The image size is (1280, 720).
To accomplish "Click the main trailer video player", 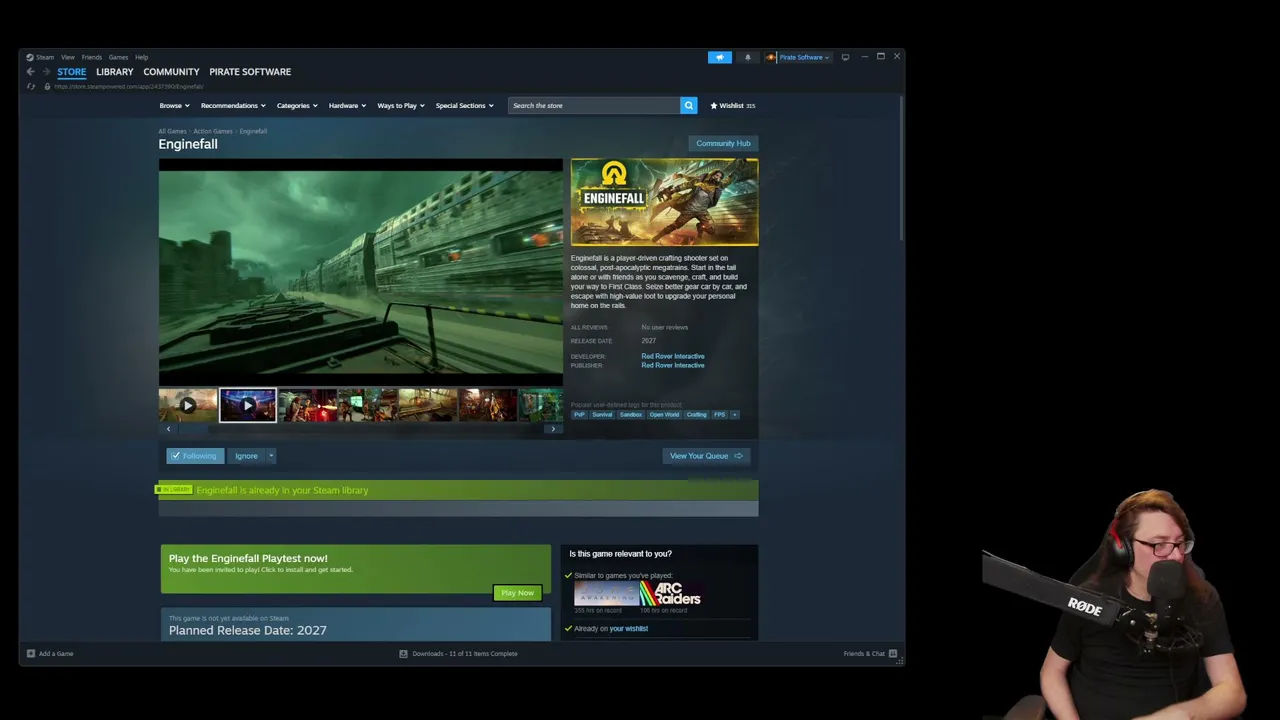I will (x=361, y=272).
